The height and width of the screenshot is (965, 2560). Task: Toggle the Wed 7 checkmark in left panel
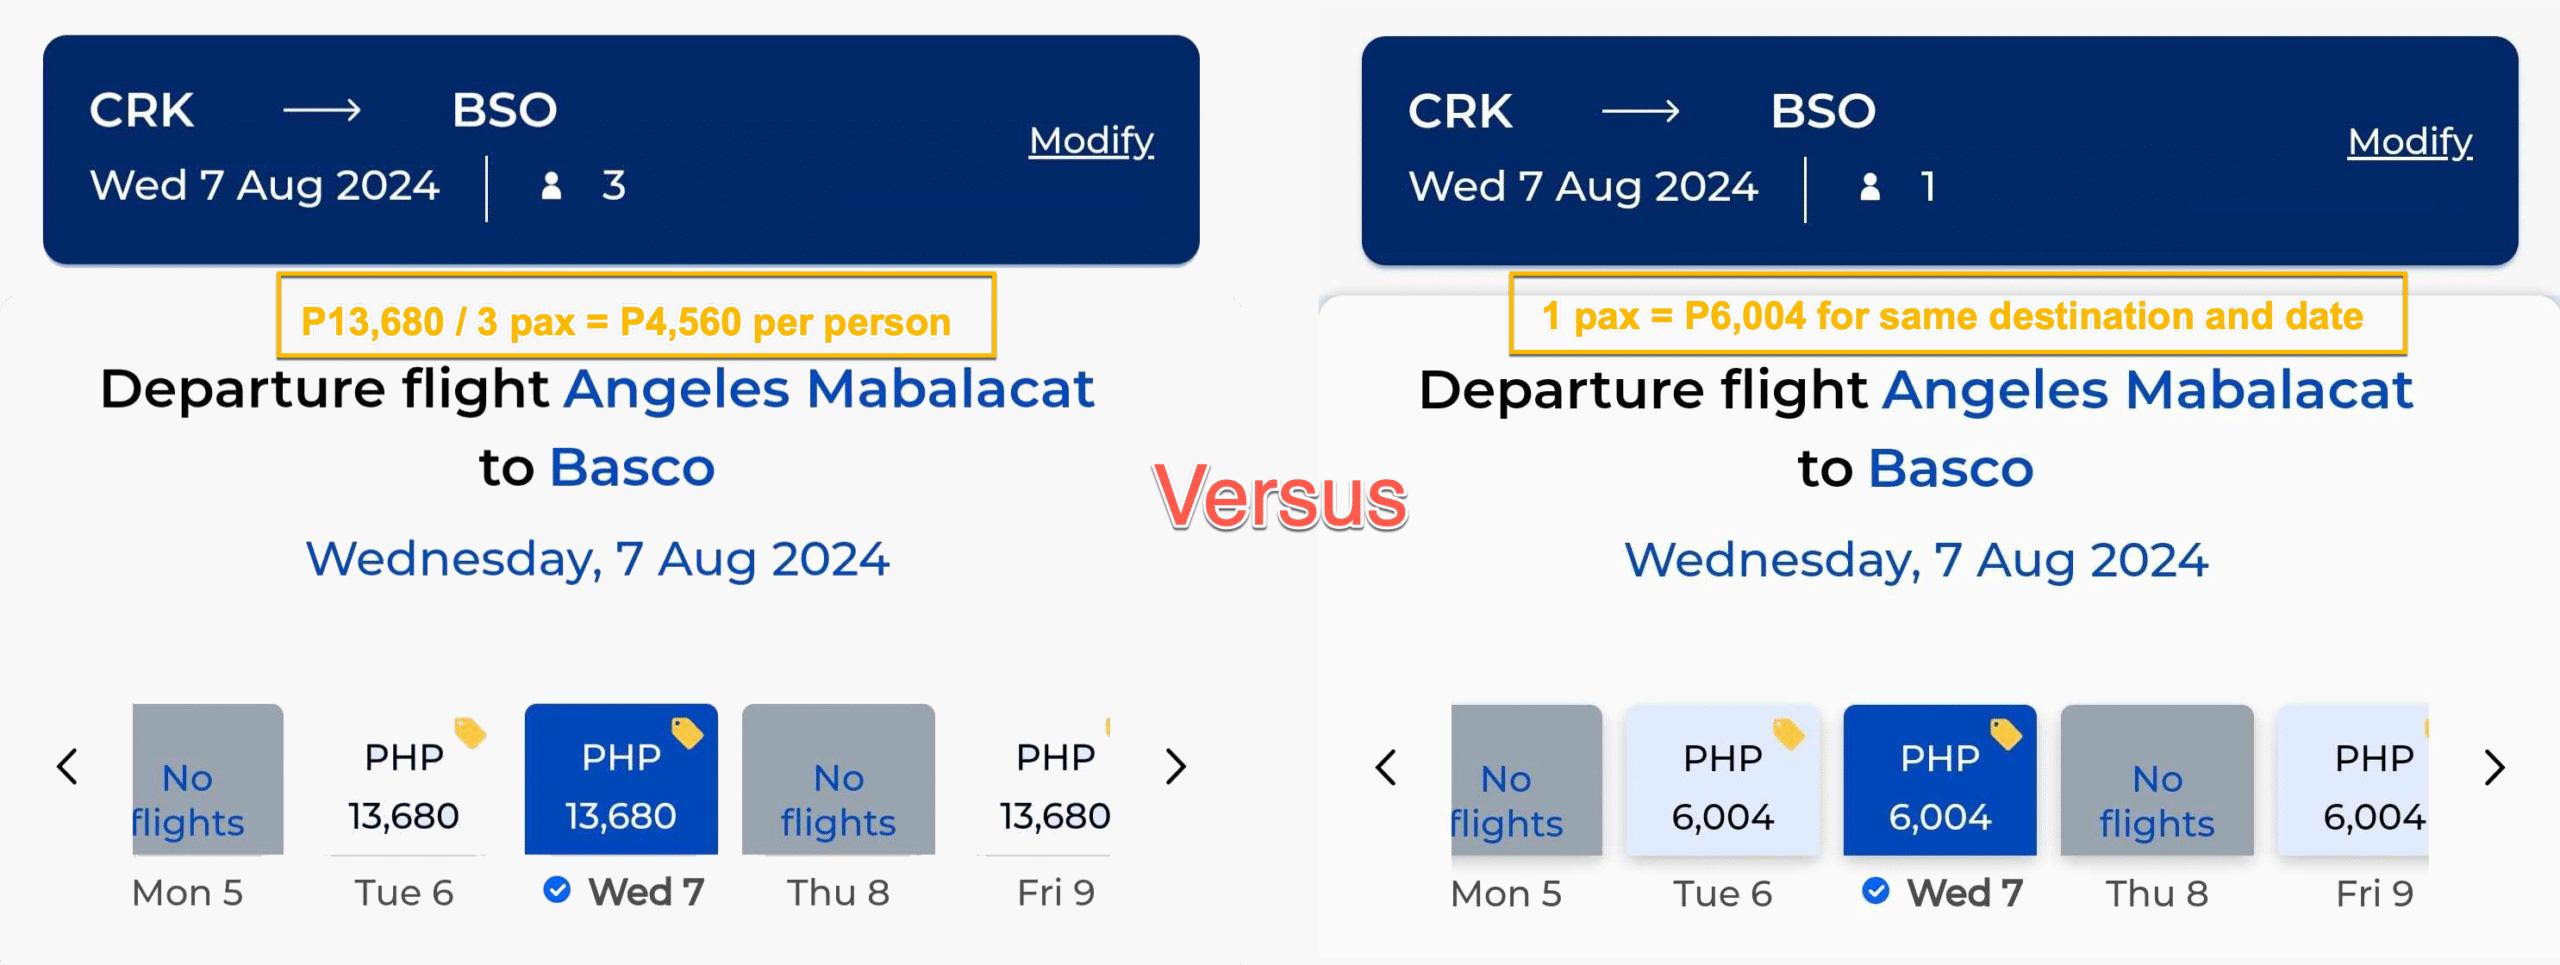click(x=557, y=889)
